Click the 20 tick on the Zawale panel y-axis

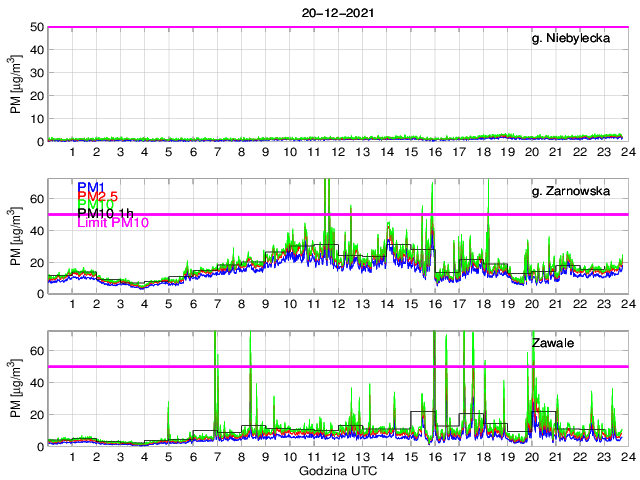click(35, 414)
